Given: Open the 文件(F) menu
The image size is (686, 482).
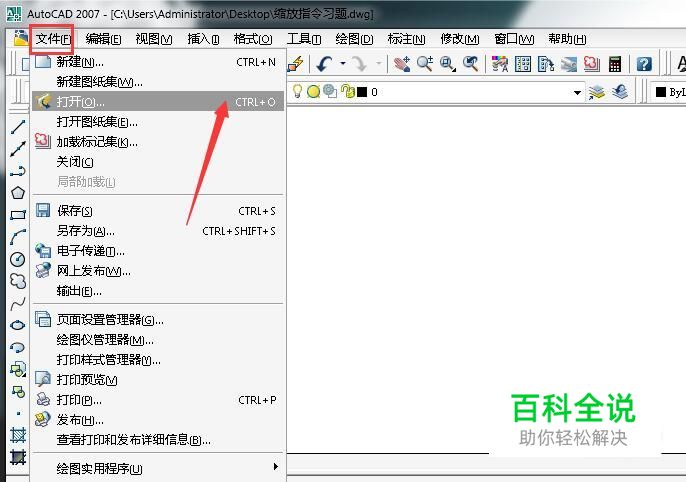Looking at the screenshot, I should (53, 39).
